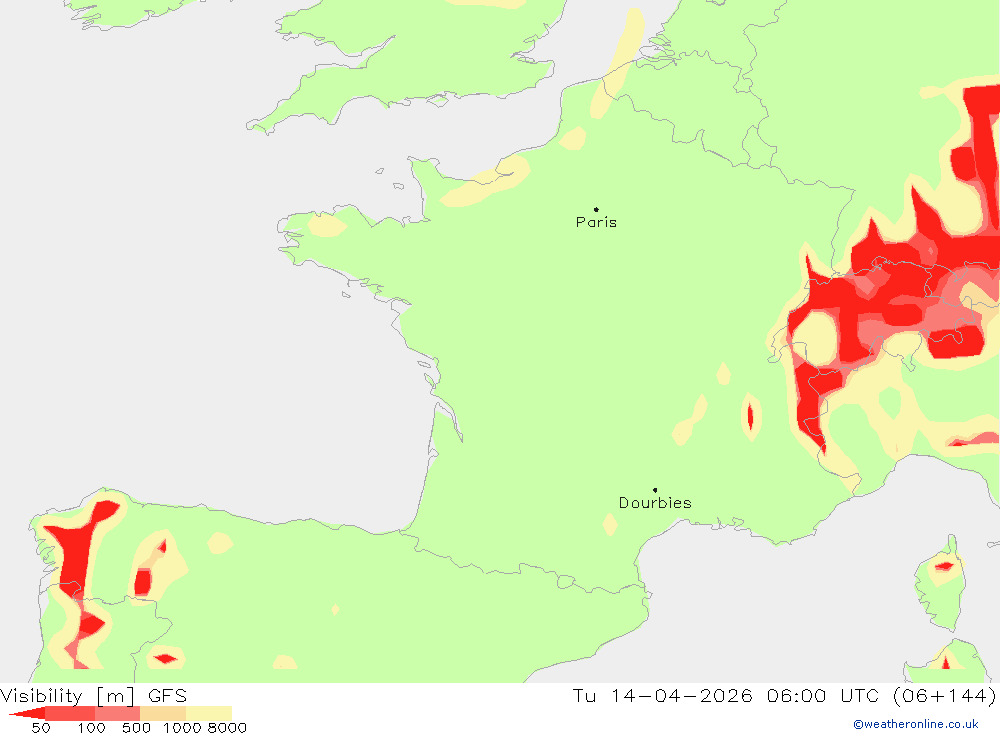The height and width of the screenshot is (733, 1000).
Task: Click the 'Visibility [m] GFS' title text
Action: (94, 695)
